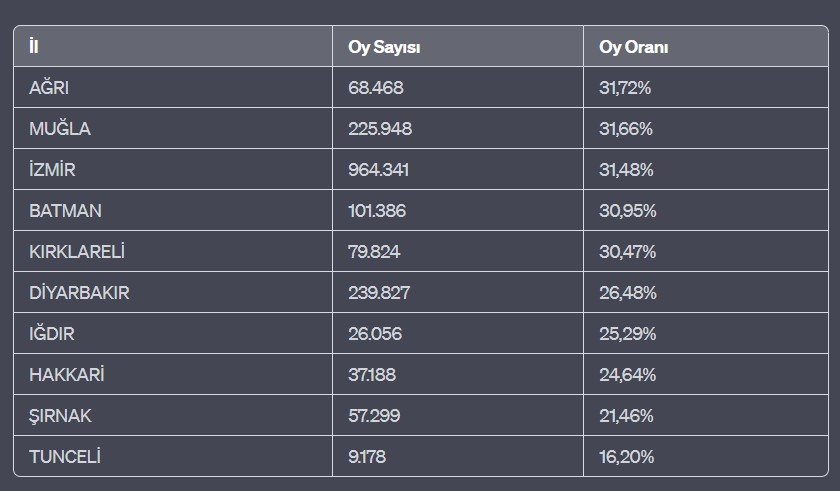Screen dimensions: 840x491
Task: Click the İZMİR row name
Action: point(52,170)
